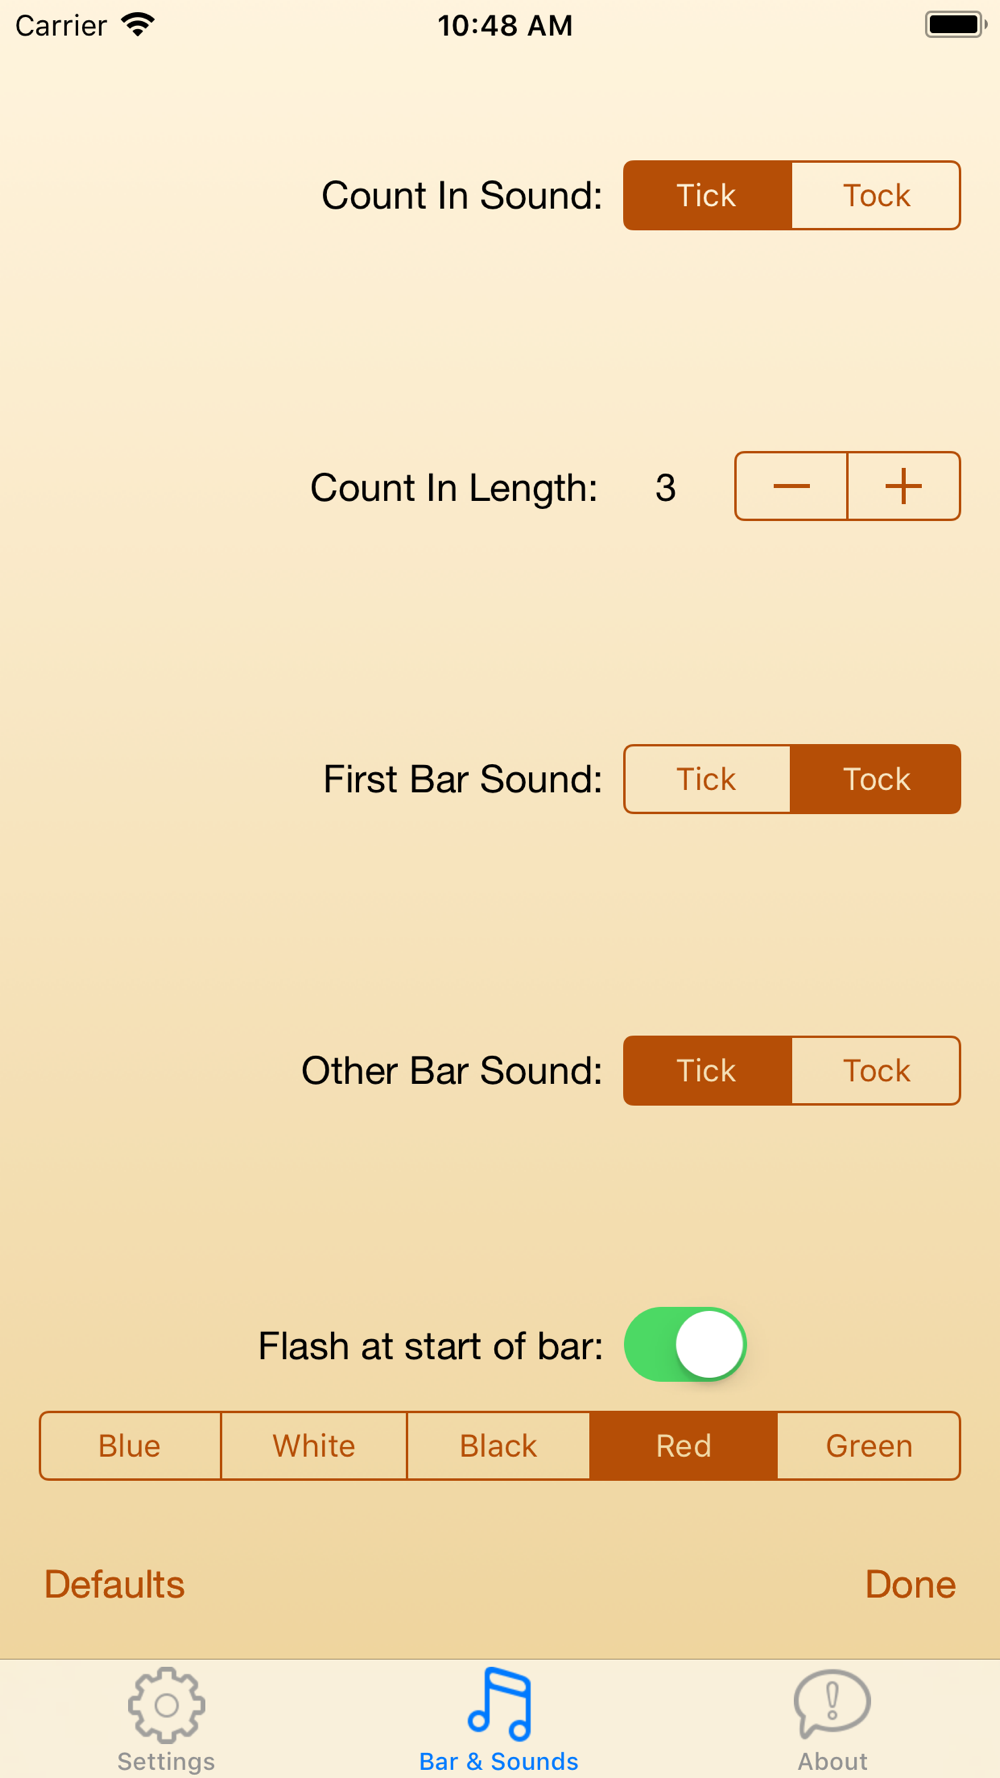1000x1778 pixels.
Task: Toggle Flash at start of bar switch
Action: [686, 1345]
